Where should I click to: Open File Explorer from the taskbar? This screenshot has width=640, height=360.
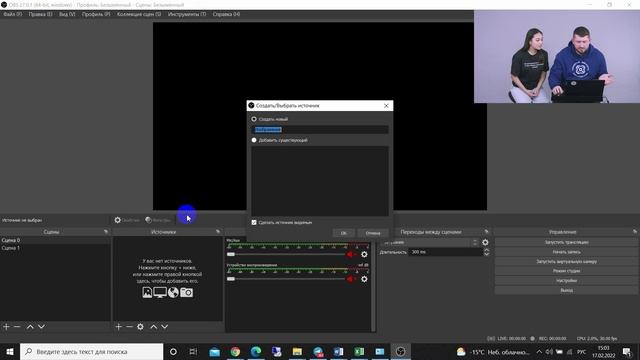(297, 351)
